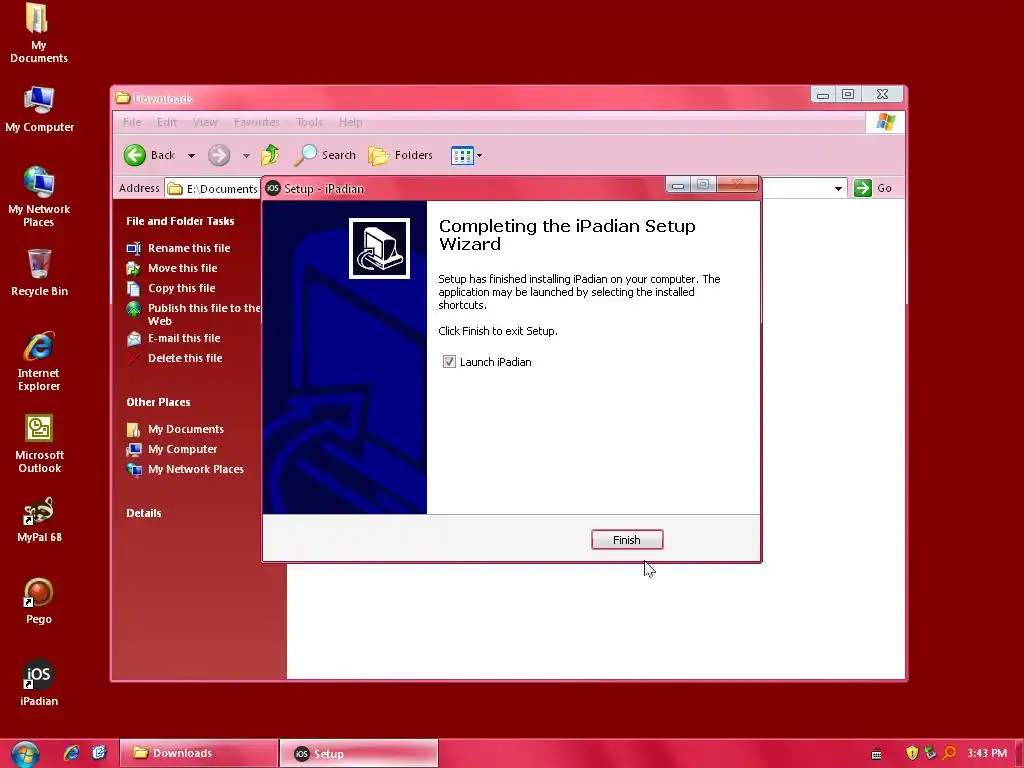Click the keyboard tray icon
The width and height of the screenshot is (1024, 768).
point(877,754)
